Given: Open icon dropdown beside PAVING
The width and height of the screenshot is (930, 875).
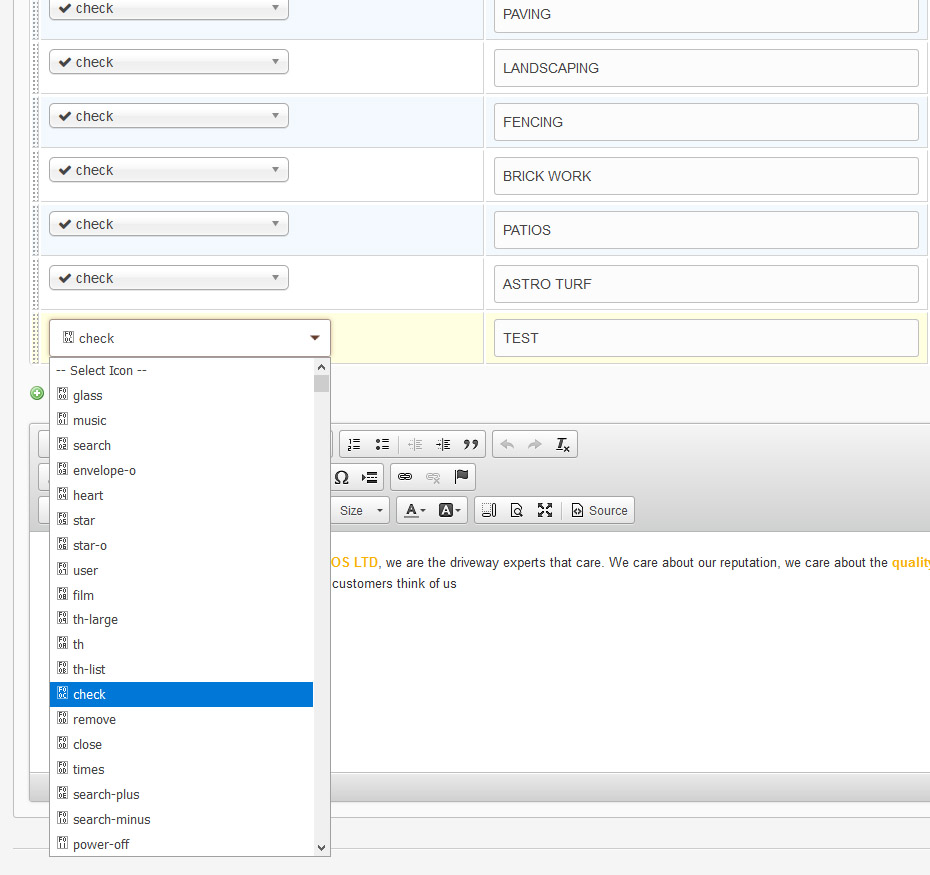Looking at the screenshot, I should point(169,9).
